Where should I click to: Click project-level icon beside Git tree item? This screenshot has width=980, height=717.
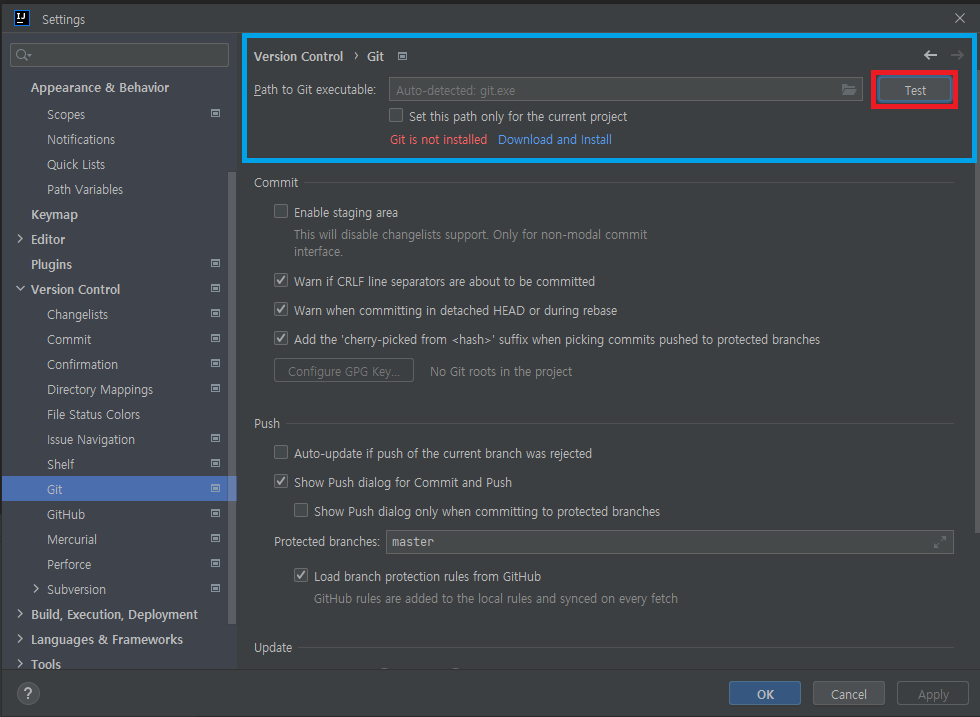click(216, 488)
